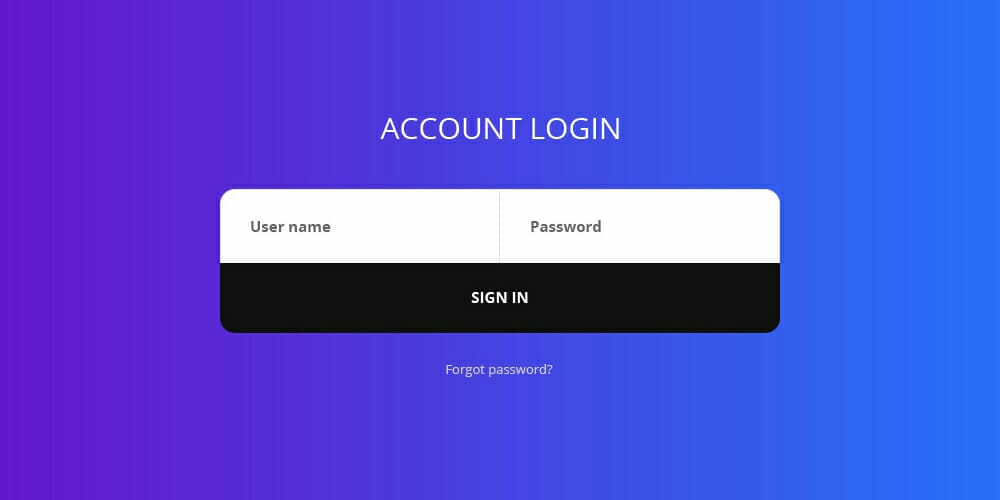The width and height of the screenshot is (1000, 500).
Task: Click the dark bar under the login fields
Action: coord(500,298)
